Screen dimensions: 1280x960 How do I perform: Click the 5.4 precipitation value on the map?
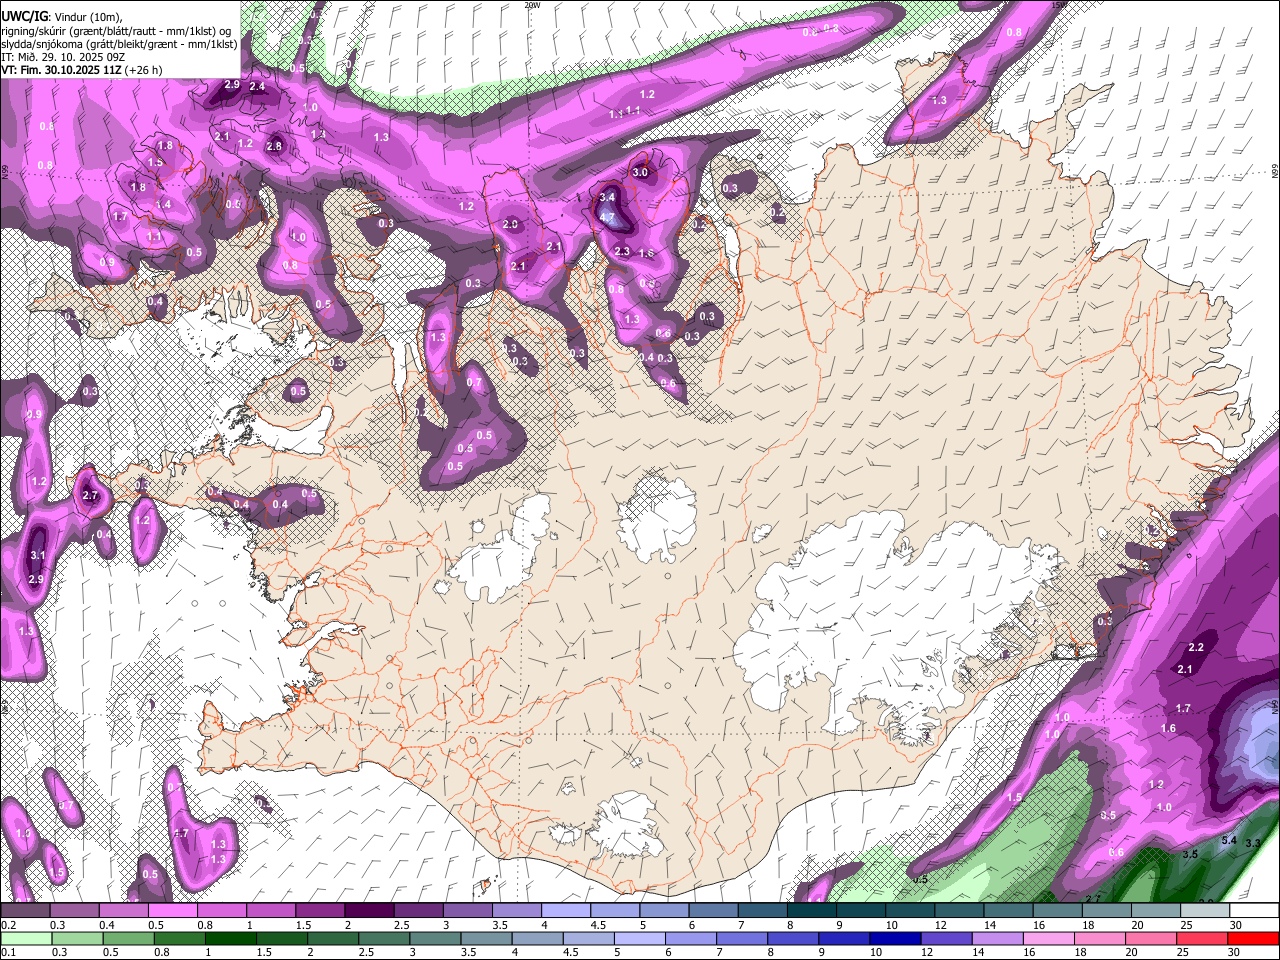point(1229,840)
